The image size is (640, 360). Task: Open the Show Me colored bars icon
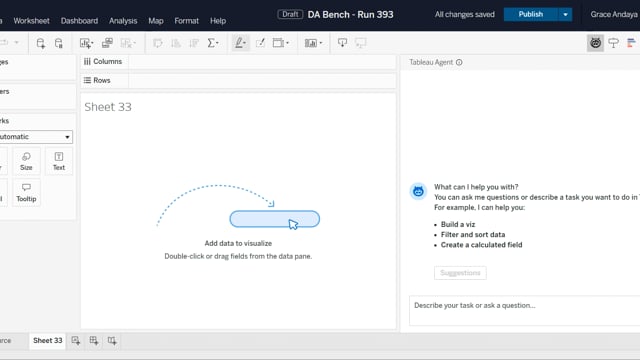click(631, 43)
